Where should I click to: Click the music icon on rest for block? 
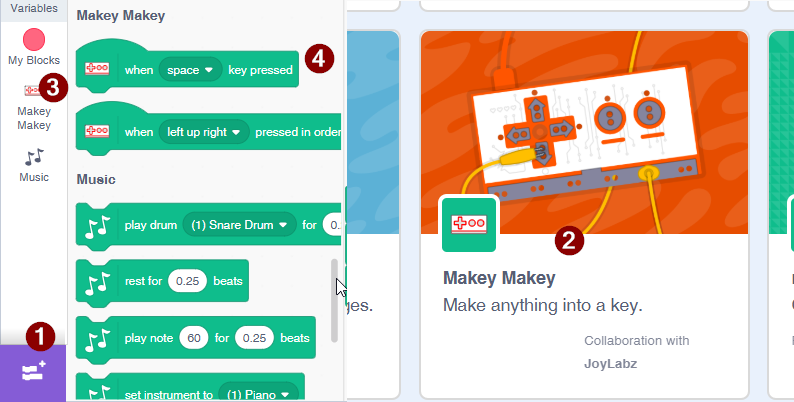pos(97,282)
